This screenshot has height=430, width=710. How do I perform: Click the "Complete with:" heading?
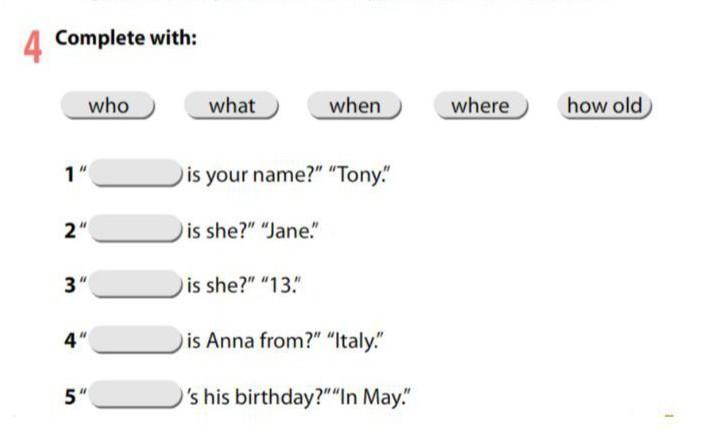tap(126, 38)
